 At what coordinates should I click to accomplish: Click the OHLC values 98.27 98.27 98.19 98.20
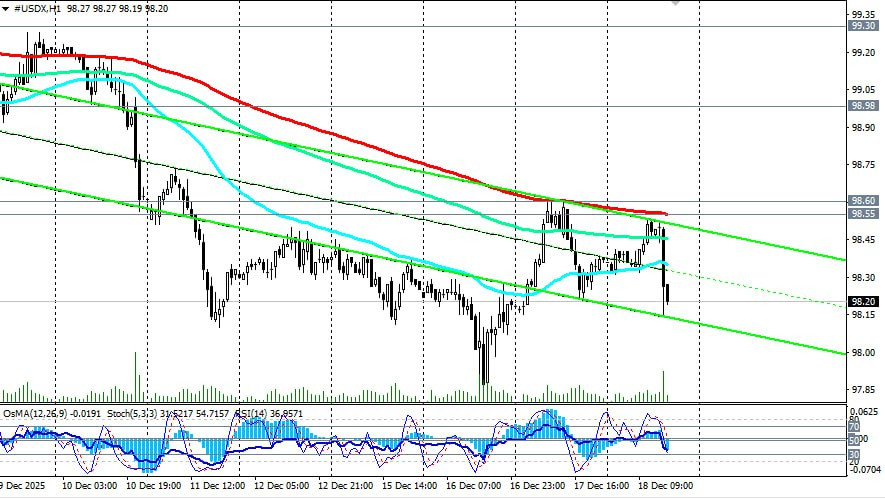[117, 9]
